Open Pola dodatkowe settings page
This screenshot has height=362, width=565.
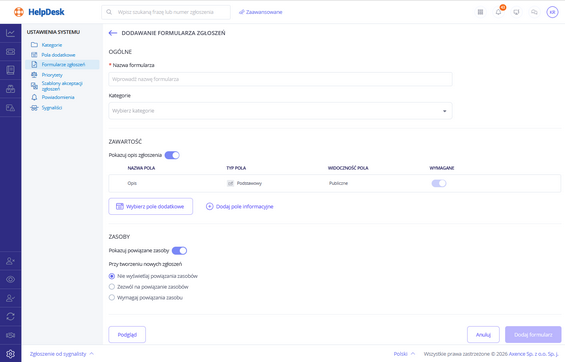[x=58, y=55]
